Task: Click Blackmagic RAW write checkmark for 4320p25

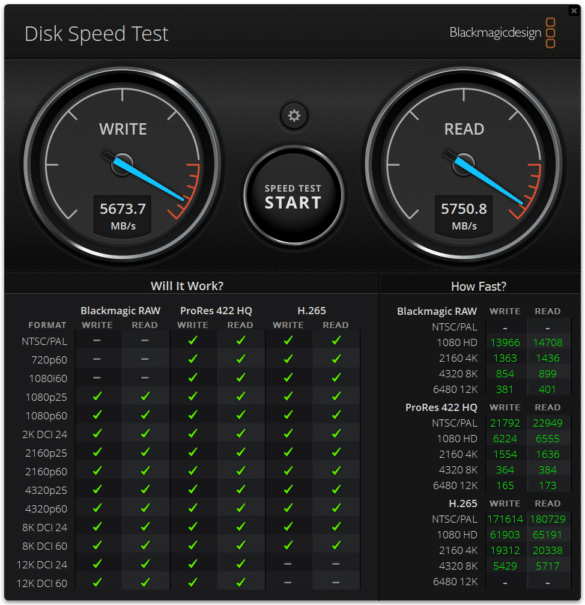Action: pos(97,489)
